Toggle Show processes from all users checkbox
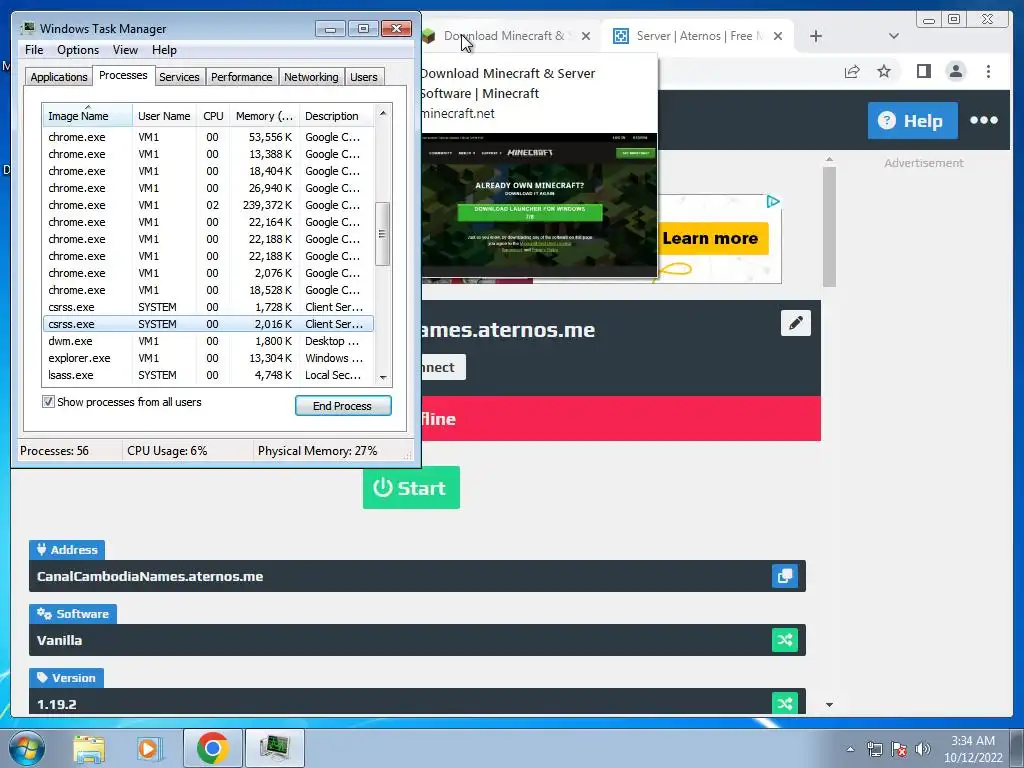 coord(48,402)
